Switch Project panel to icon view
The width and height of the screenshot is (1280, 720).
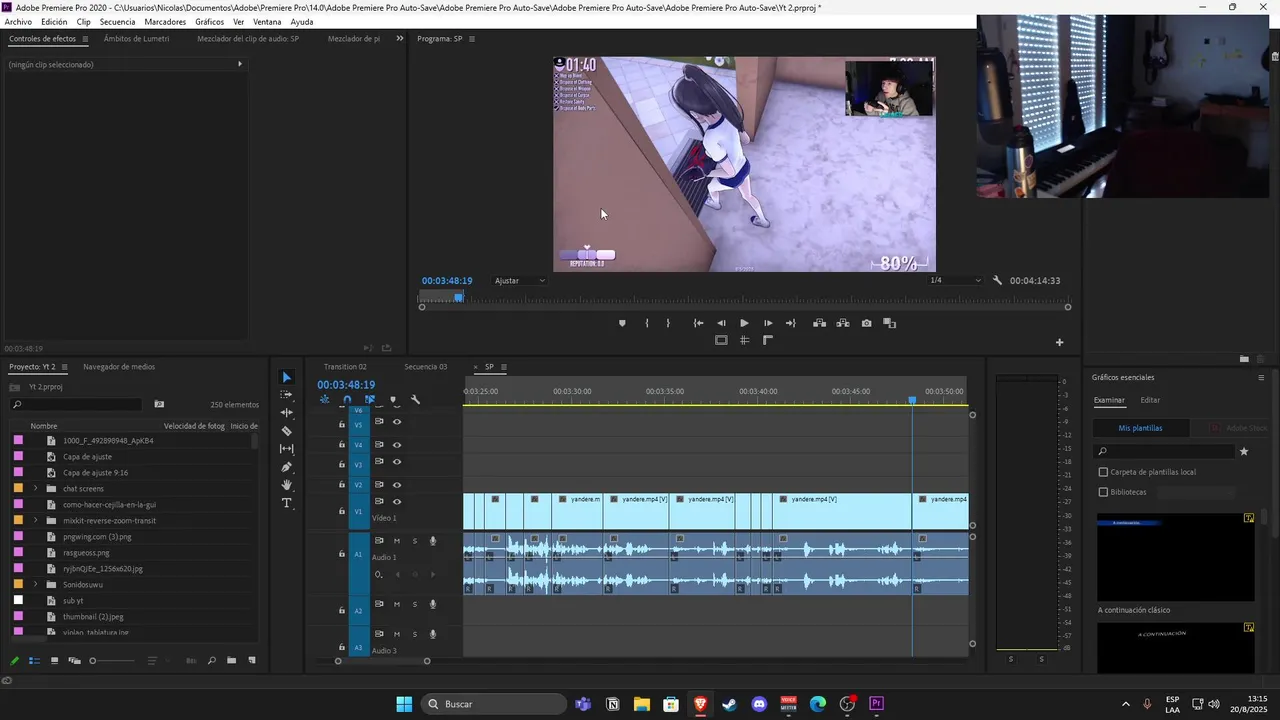click(54, 660)
